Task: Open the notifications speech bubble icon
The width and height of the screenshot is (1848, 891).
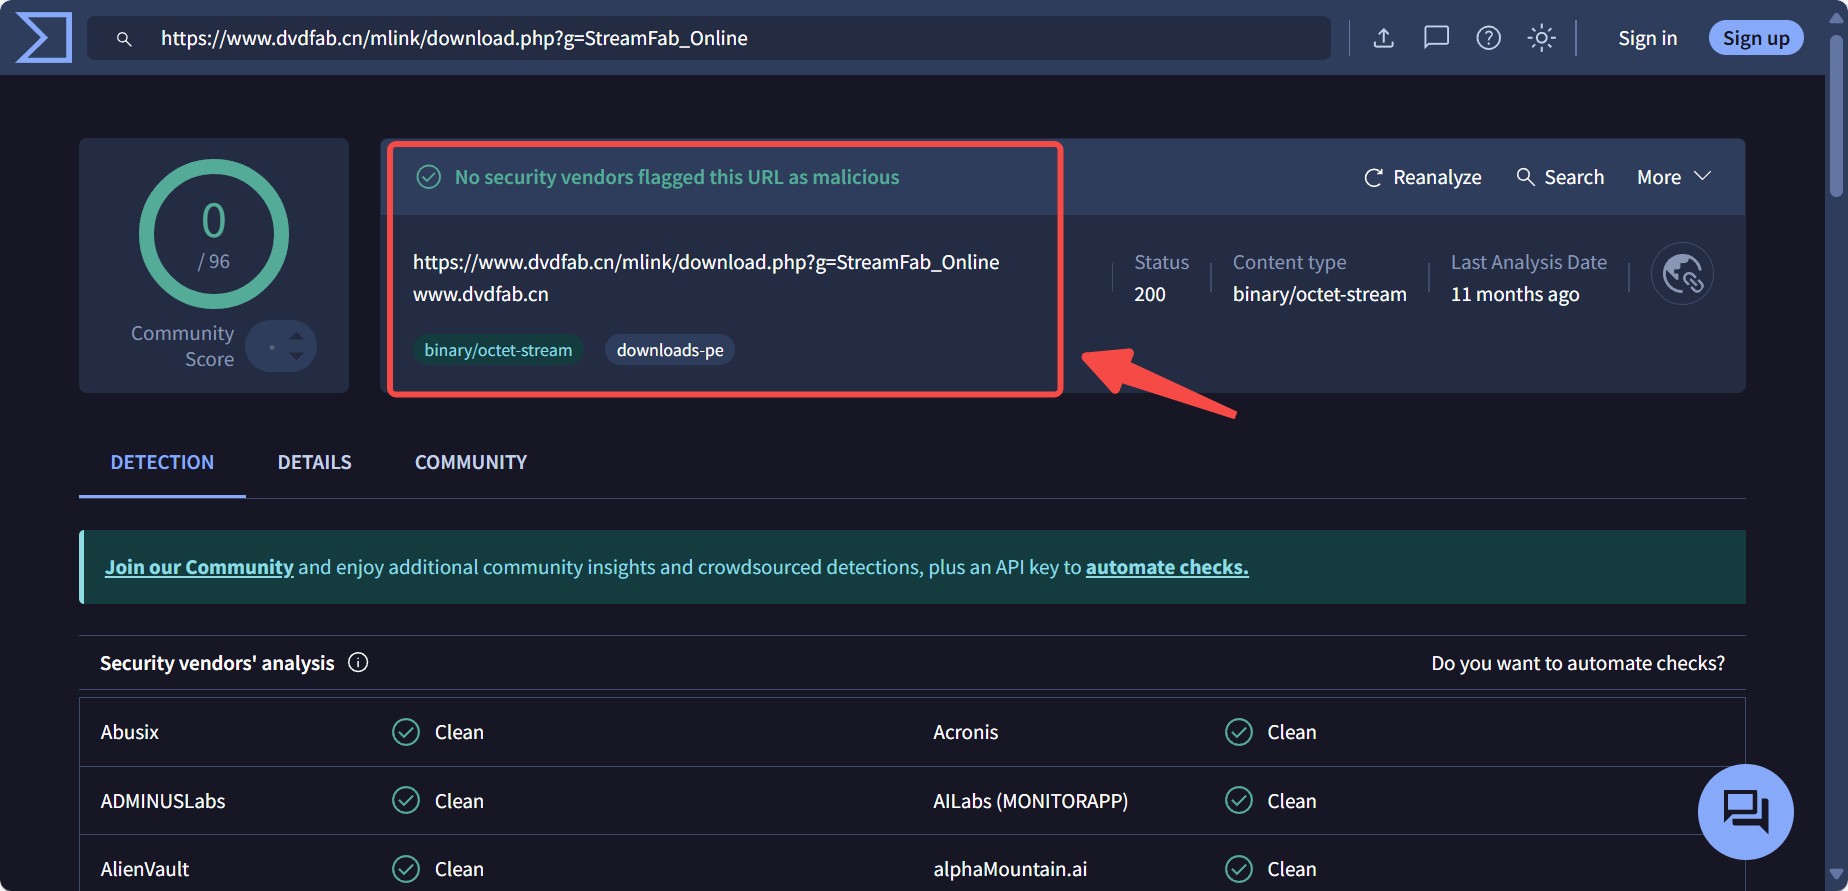Action: [1436, 38]
